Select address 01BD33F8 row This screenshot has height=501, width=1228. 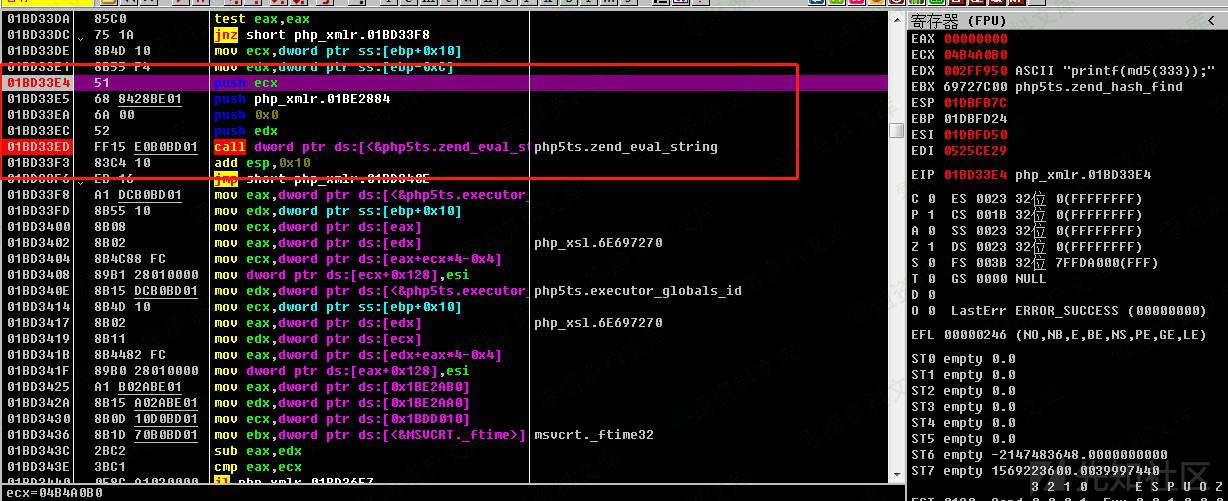38,195
